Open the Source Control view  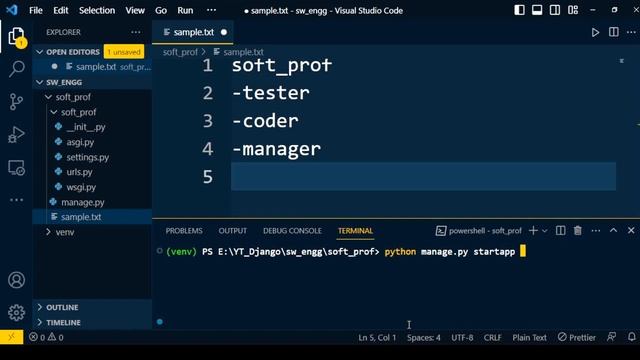click(16, 102)
